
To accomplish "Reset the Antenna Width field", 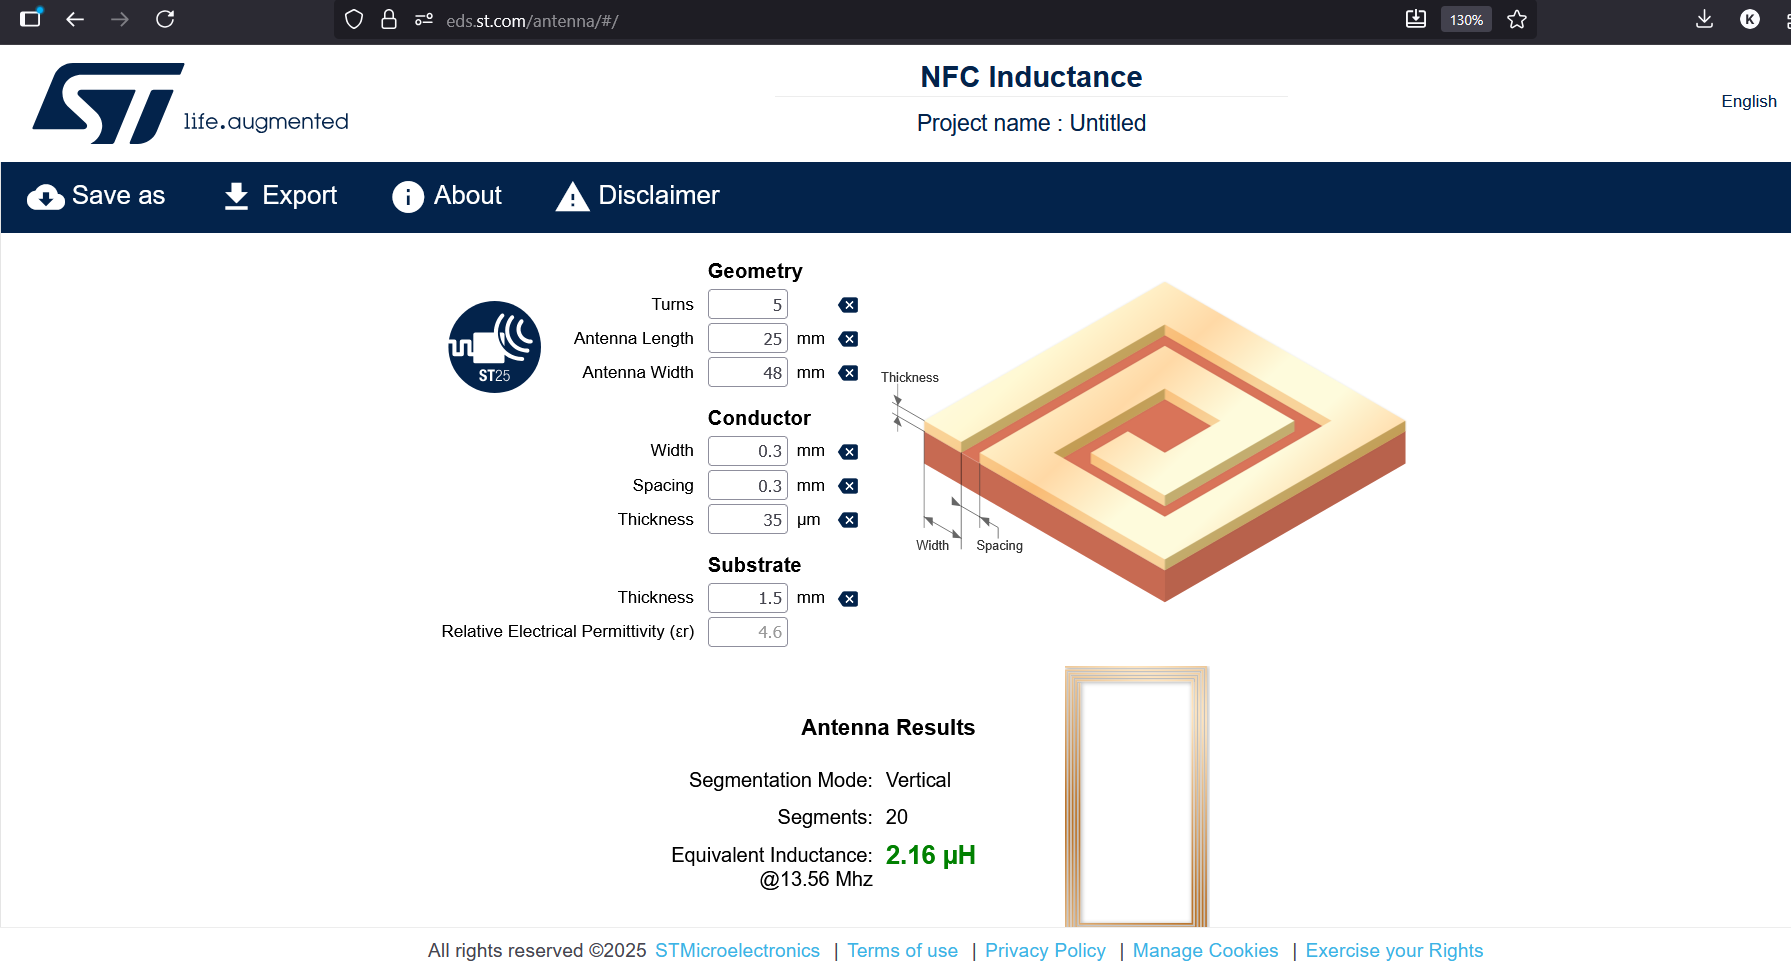I will click(848, 373).
